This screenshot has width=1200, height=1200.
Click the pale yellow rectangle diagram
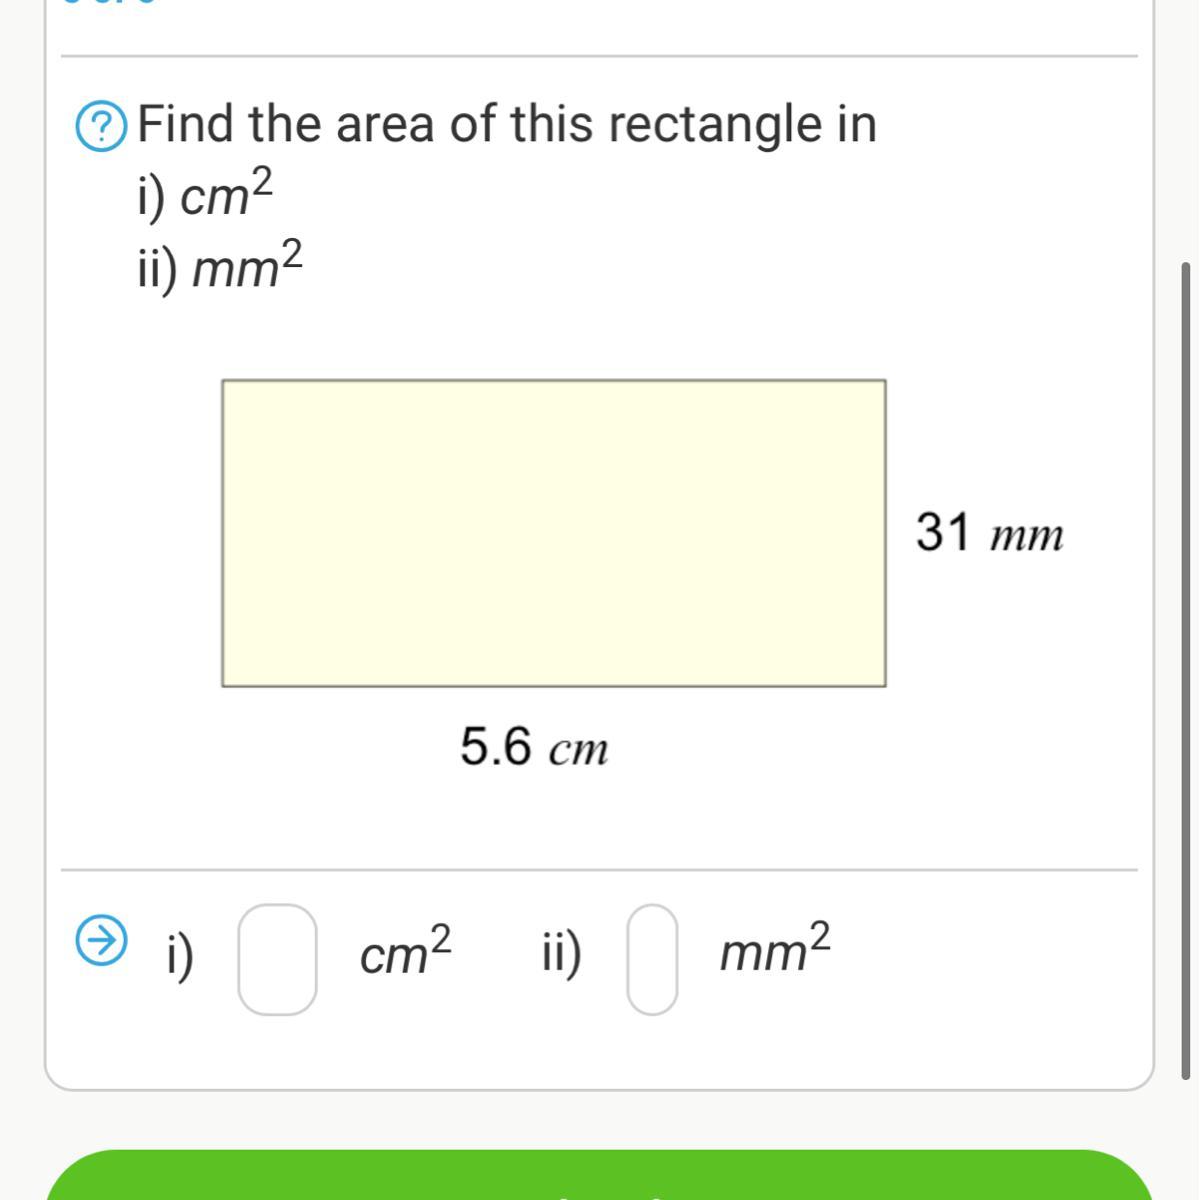click(553, 533)
